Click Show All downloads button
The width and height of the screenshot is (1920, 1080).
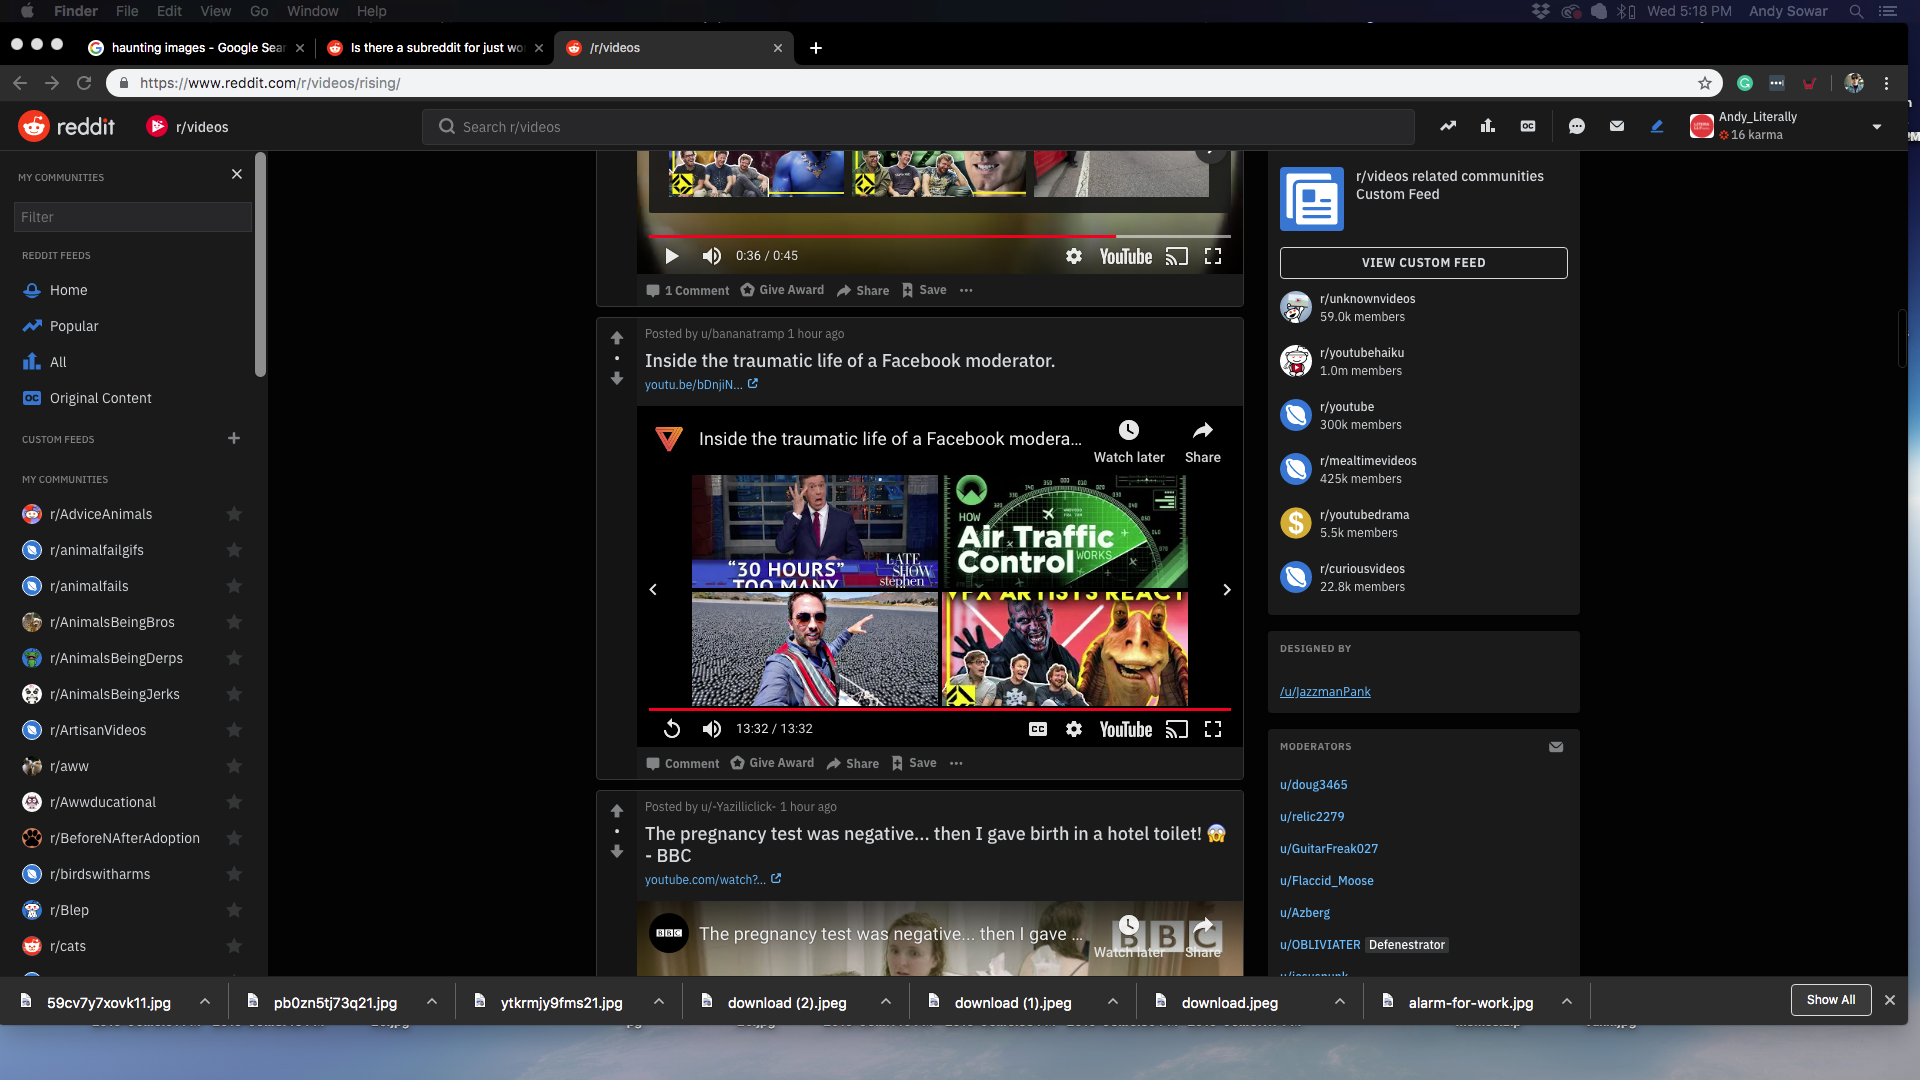click(x=1831, y=1000)
